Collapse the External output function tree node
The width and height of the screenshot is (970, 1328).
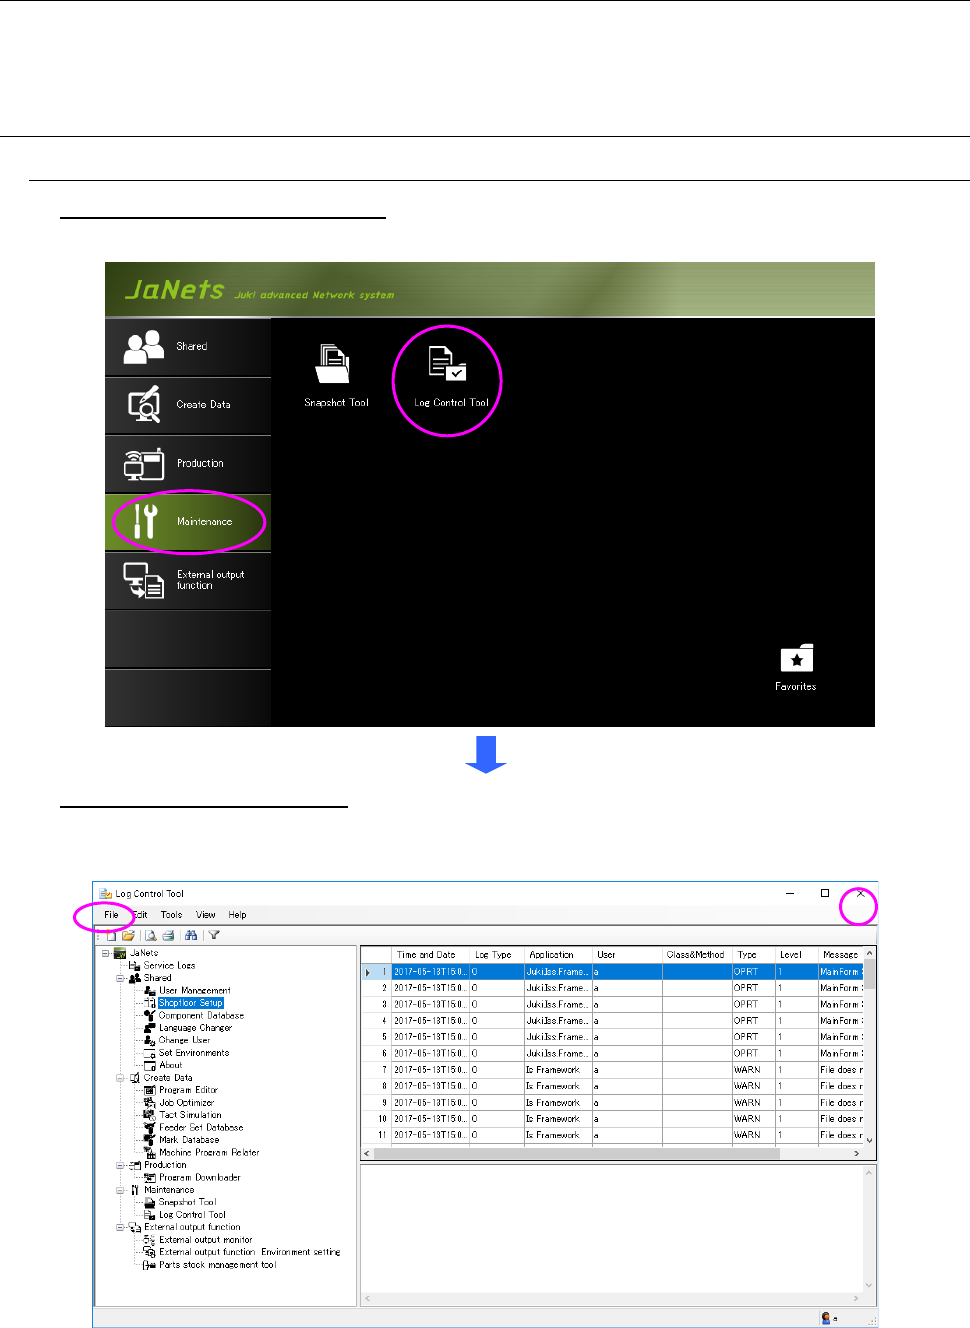pyautogui.click(x=120, y=1227)
